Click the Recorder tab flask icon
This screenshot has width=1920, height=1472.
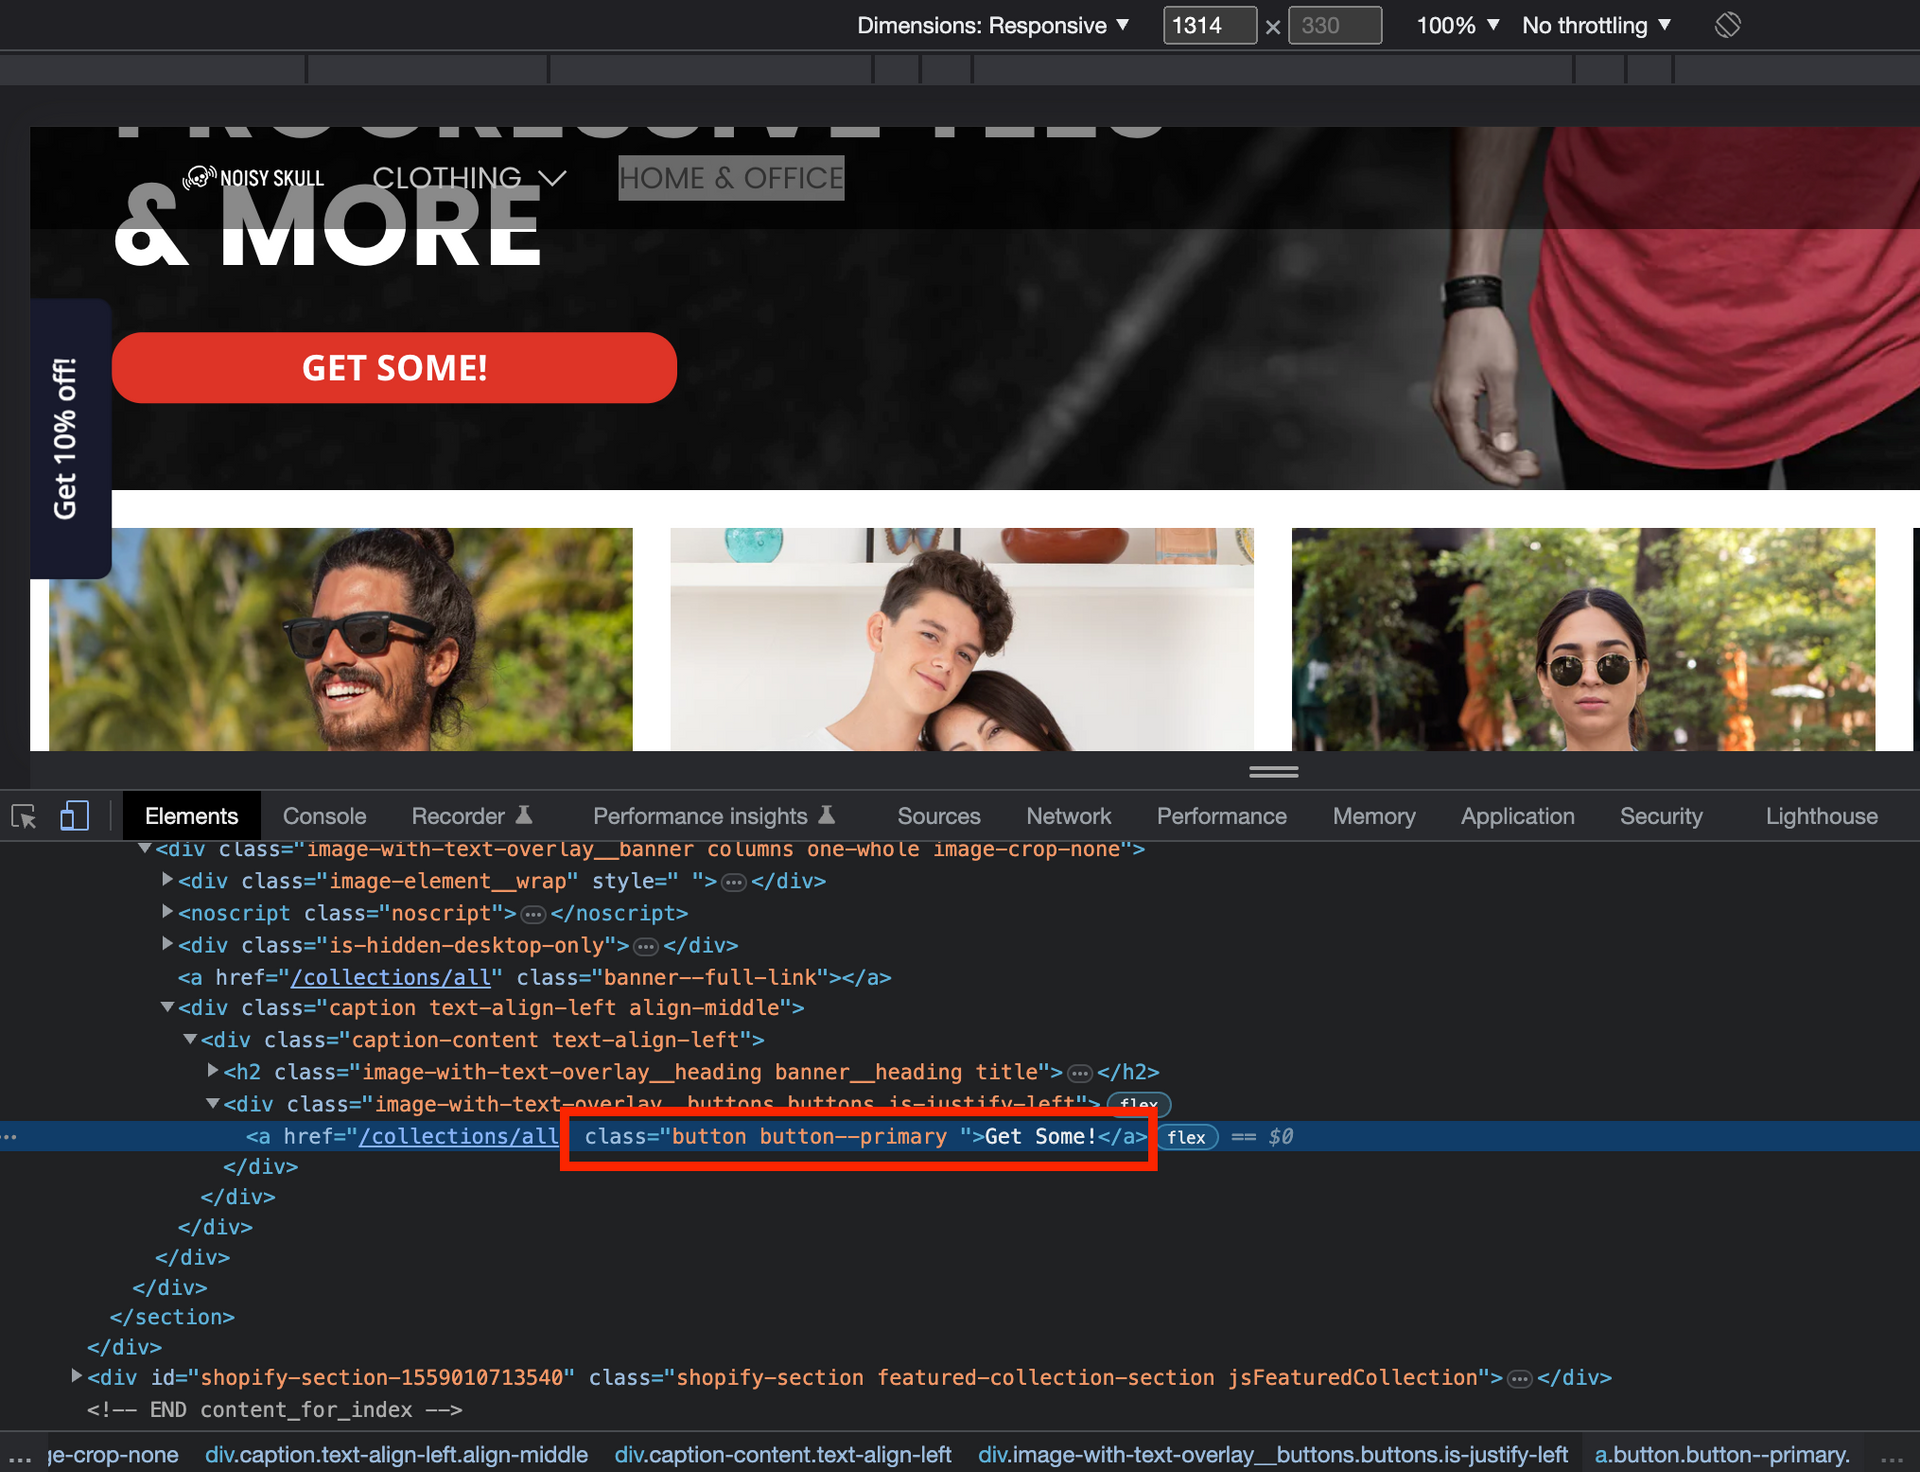(x=524, y=815)
